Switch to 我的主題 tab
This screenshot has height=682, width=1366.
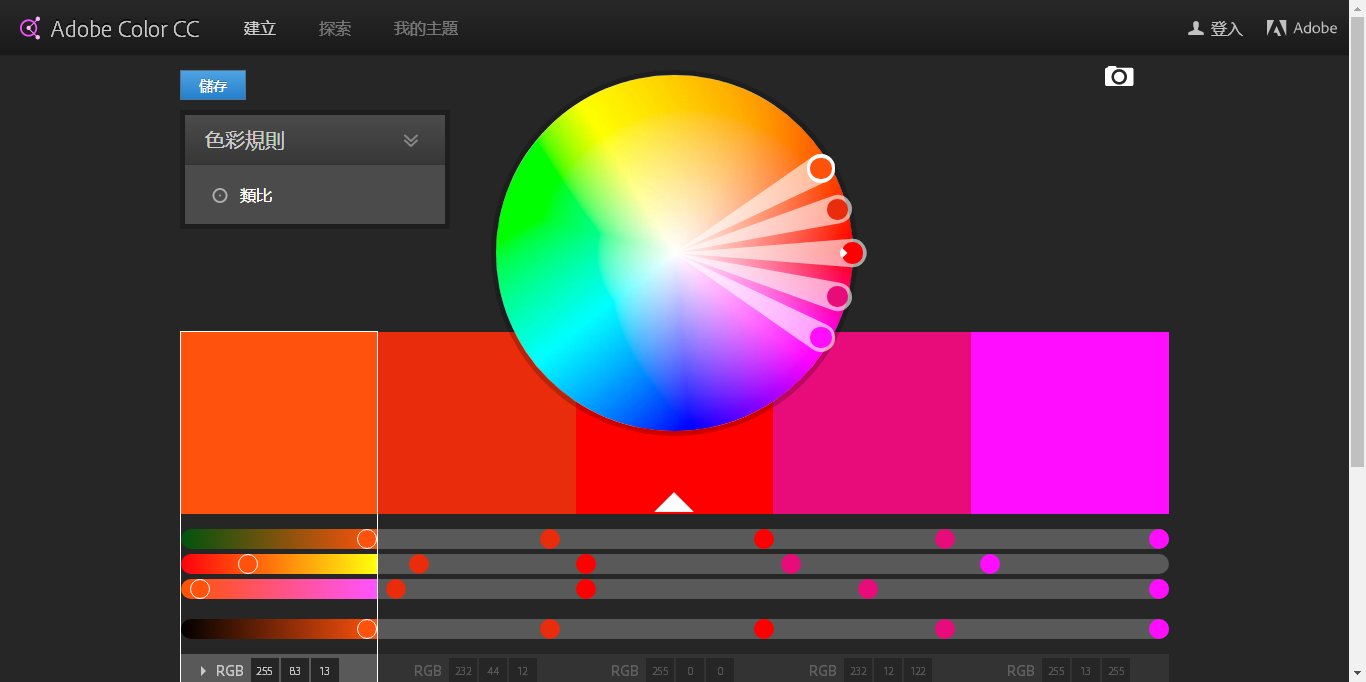point(426,29)
